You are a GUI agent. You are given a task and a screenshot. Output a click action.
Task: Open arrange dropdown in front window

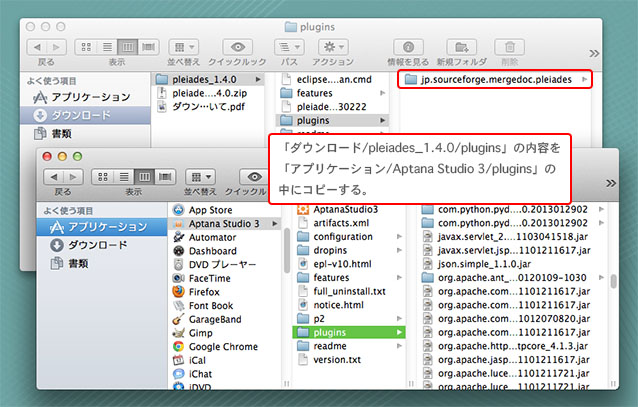coord(200,177)
